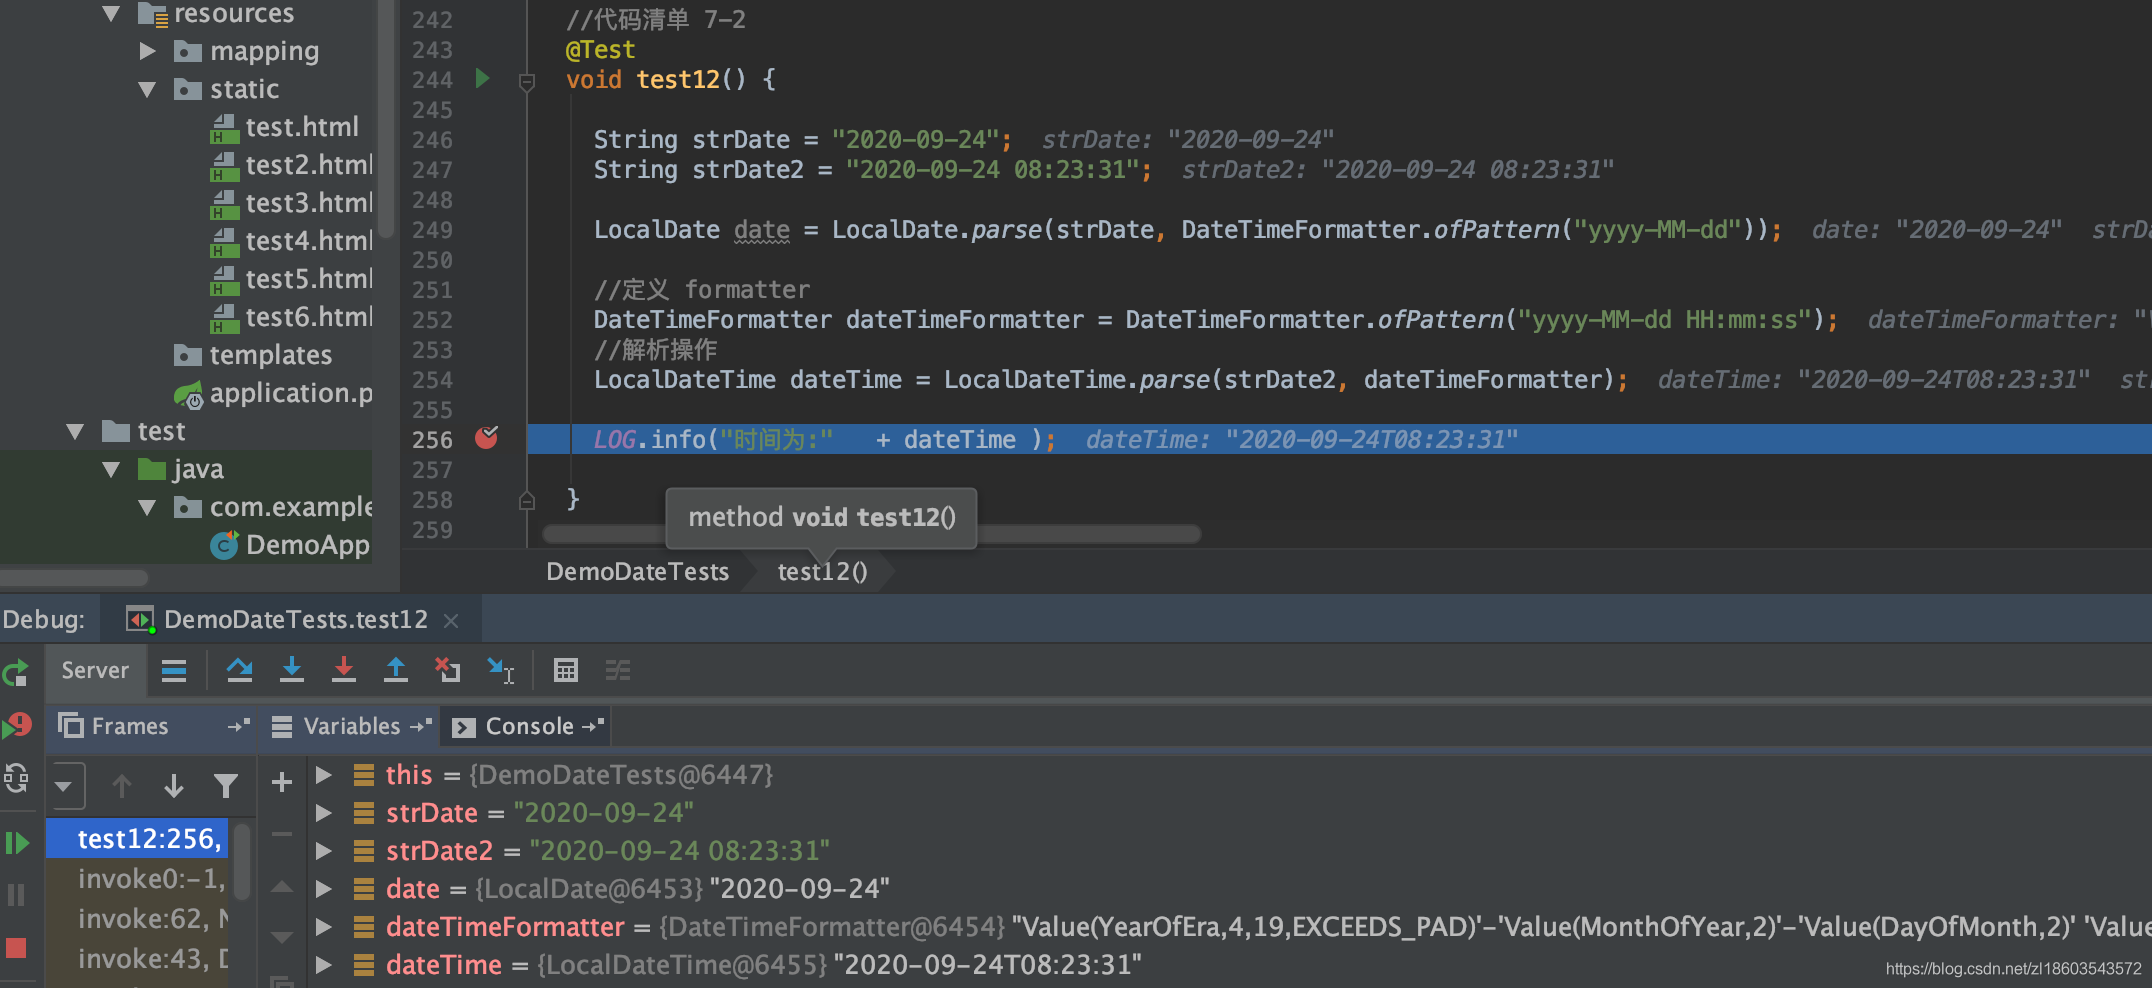Toggle the breakpoint at line 256

pyautogui.click(x=487, y=437)
